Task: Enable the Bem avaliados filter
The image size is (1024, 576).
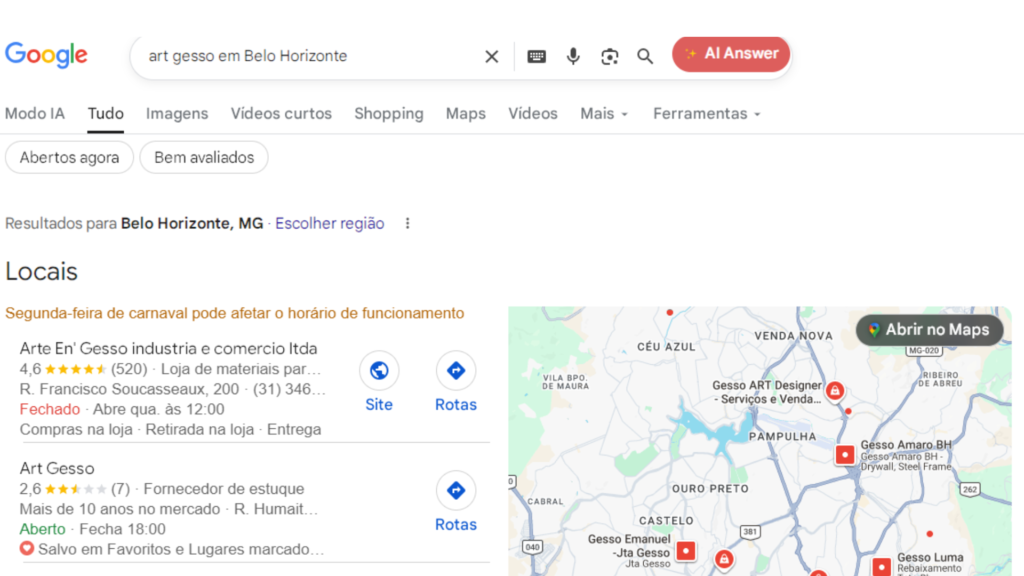Action: (203, 157)
